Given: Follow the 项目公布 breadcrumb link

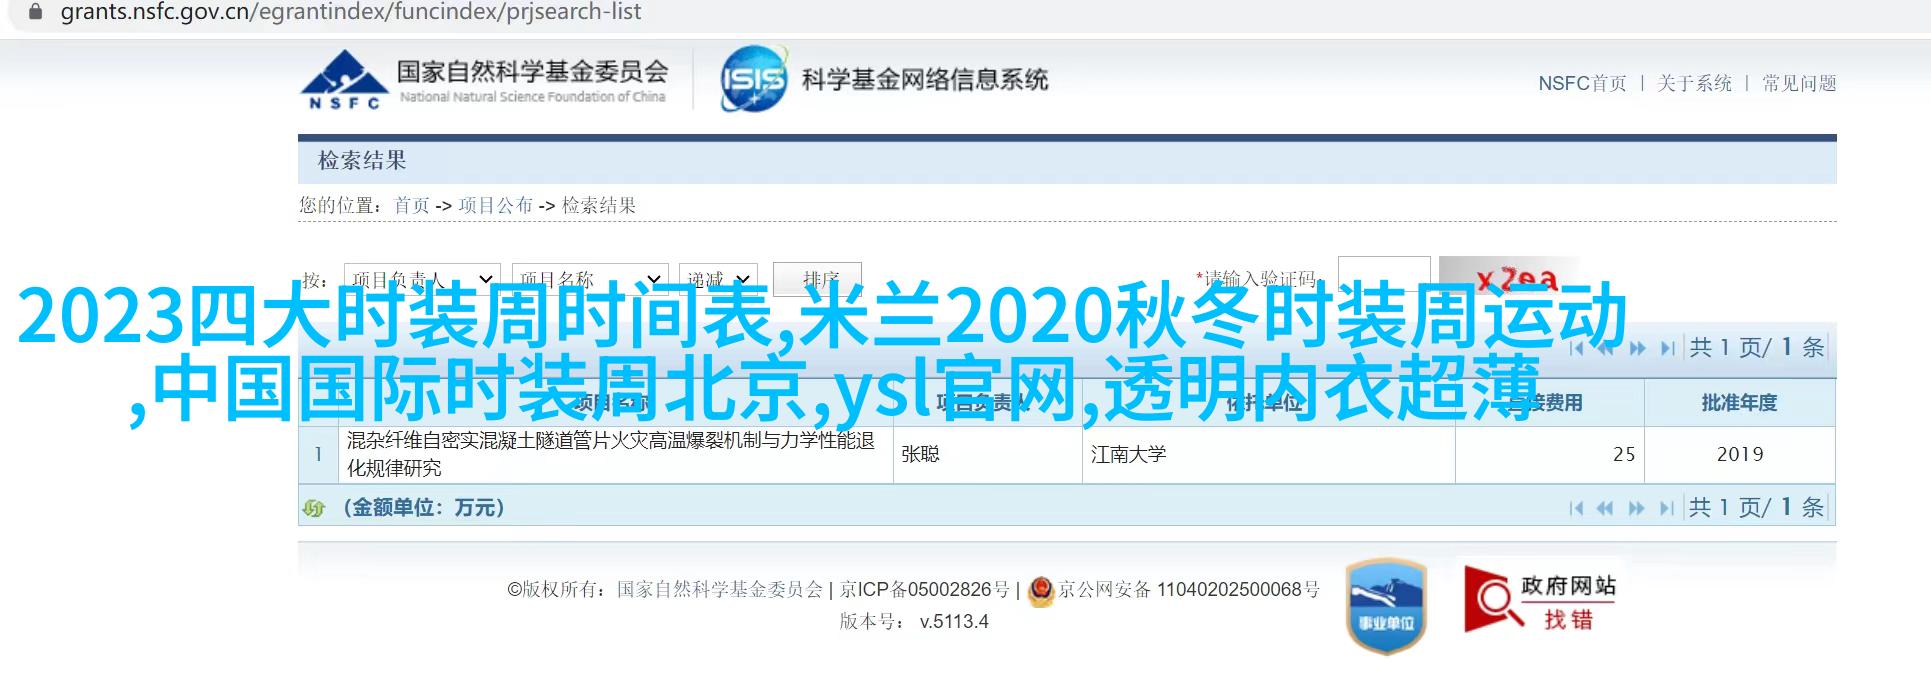Looking at the screenshot, I should pyautogui.click(x=495, y=205).
